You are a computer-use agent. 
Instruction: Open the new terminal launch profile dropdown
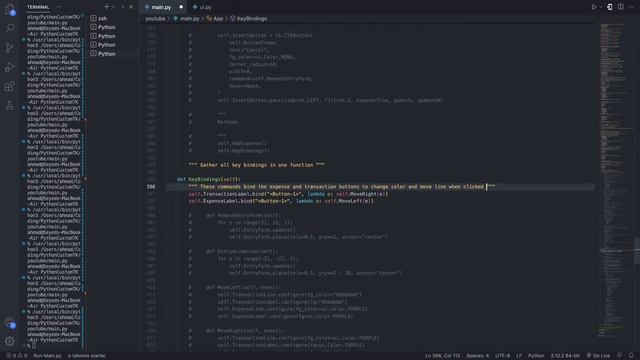point(113,7)
